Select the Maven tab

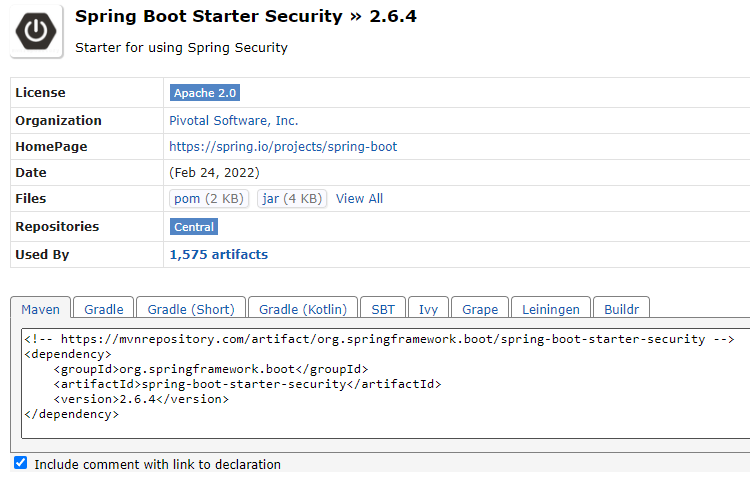coord(41,309)
